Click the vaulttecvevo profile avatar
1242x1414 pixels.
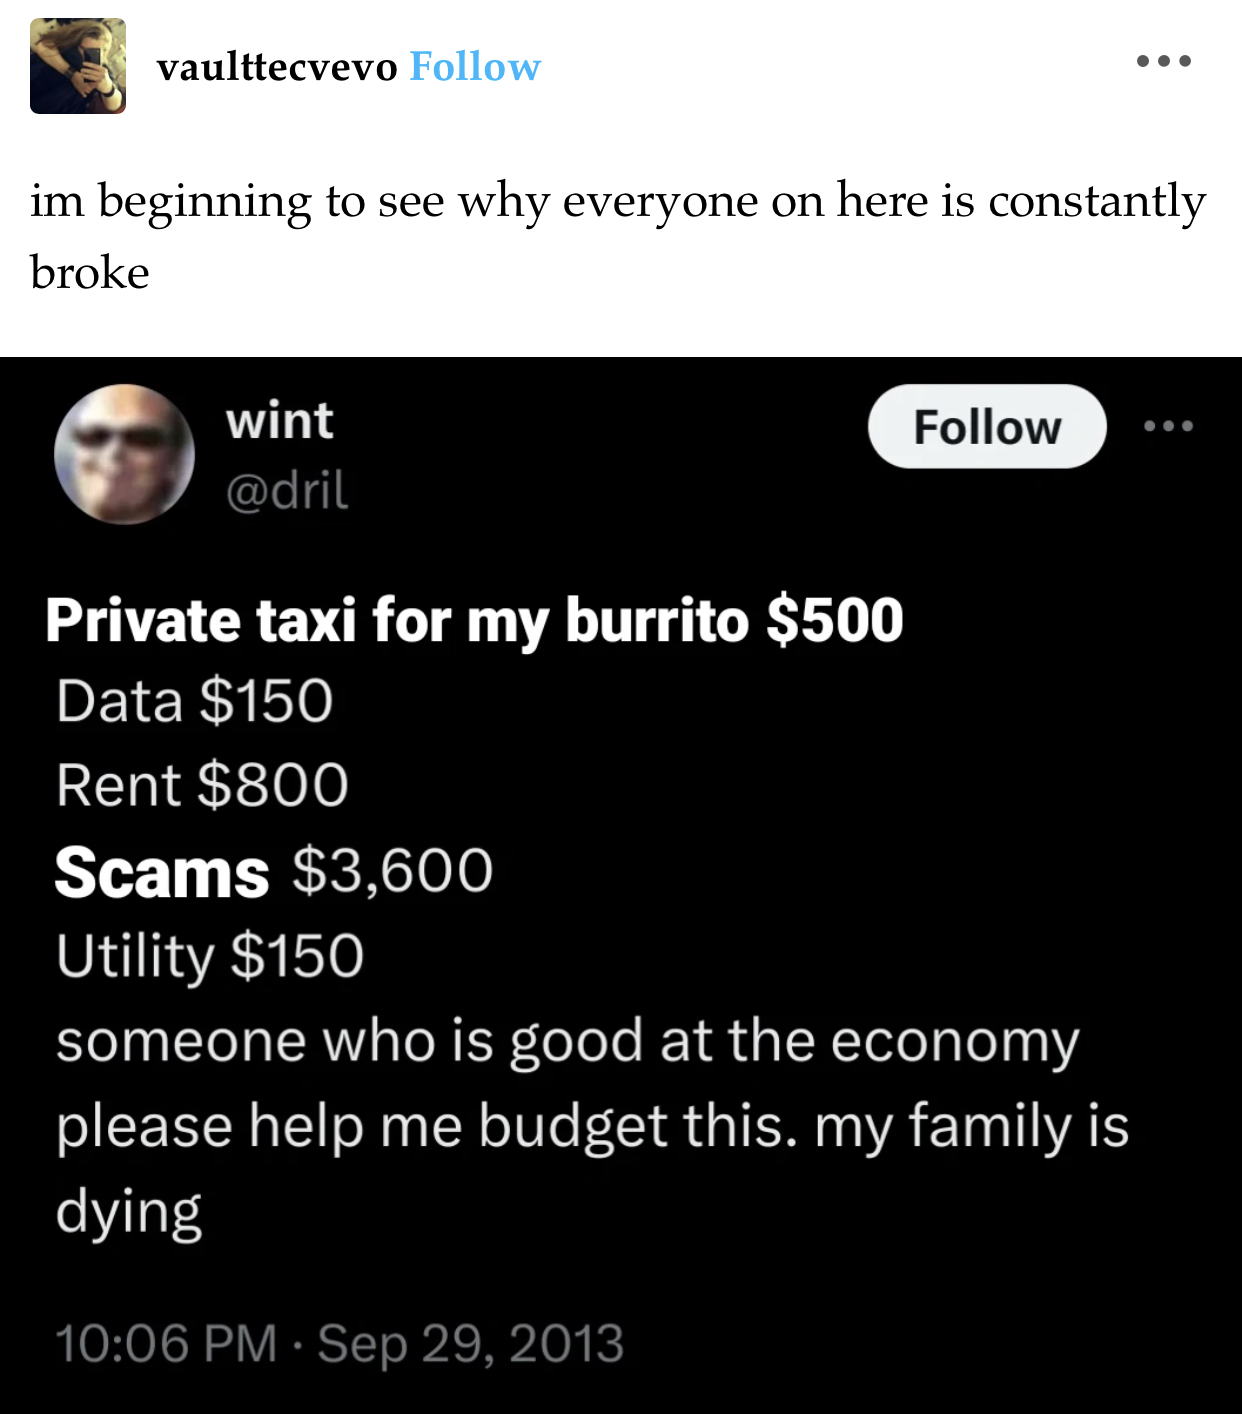click(78, 66)
